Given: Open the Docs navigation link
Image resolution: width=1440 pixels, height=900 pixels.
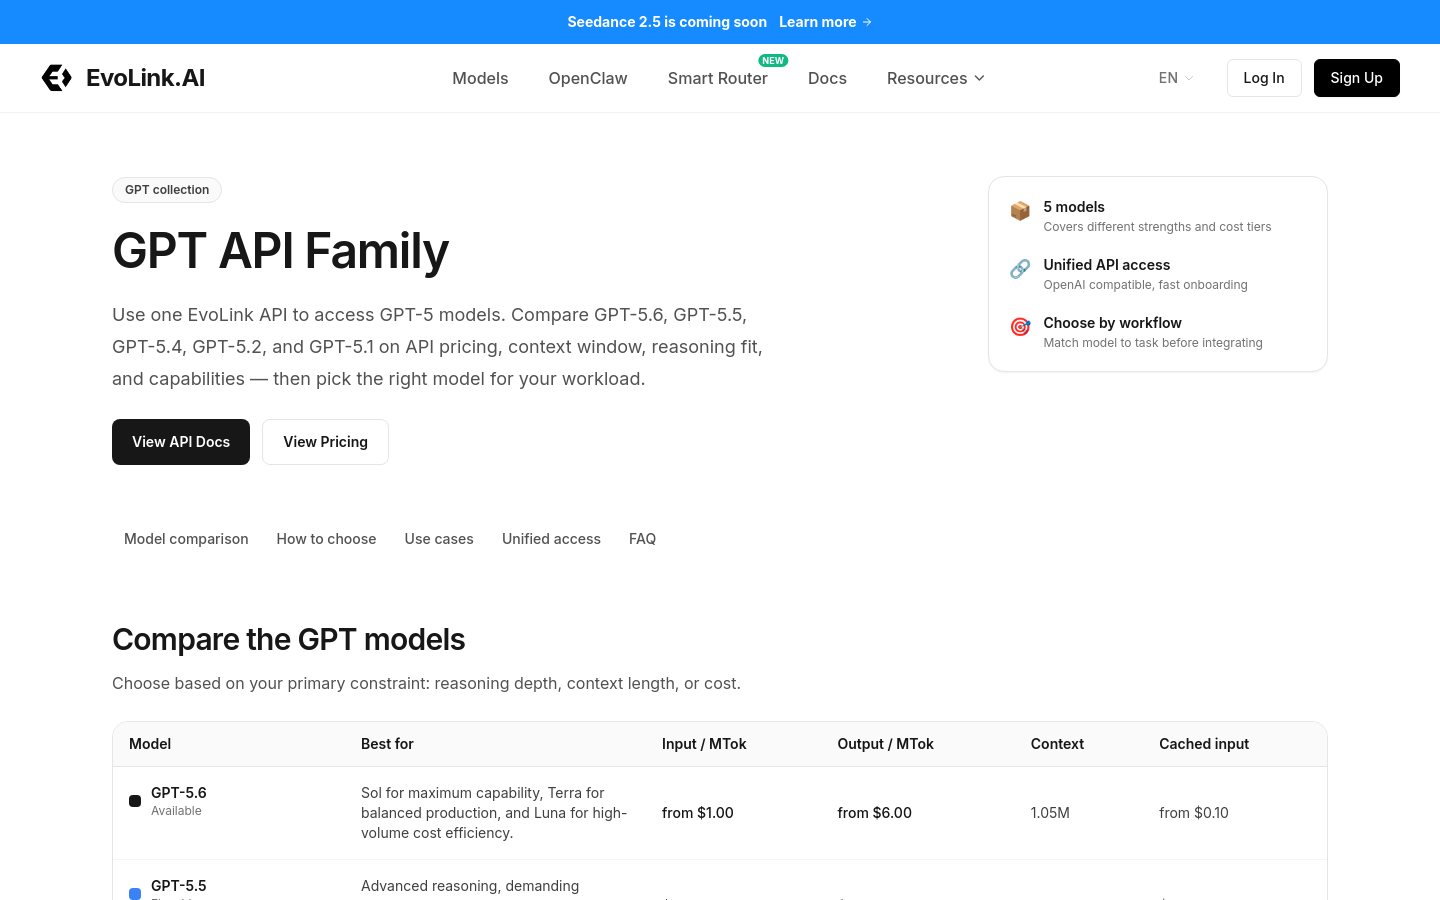Looking at the screenshot, I should 827,78.
